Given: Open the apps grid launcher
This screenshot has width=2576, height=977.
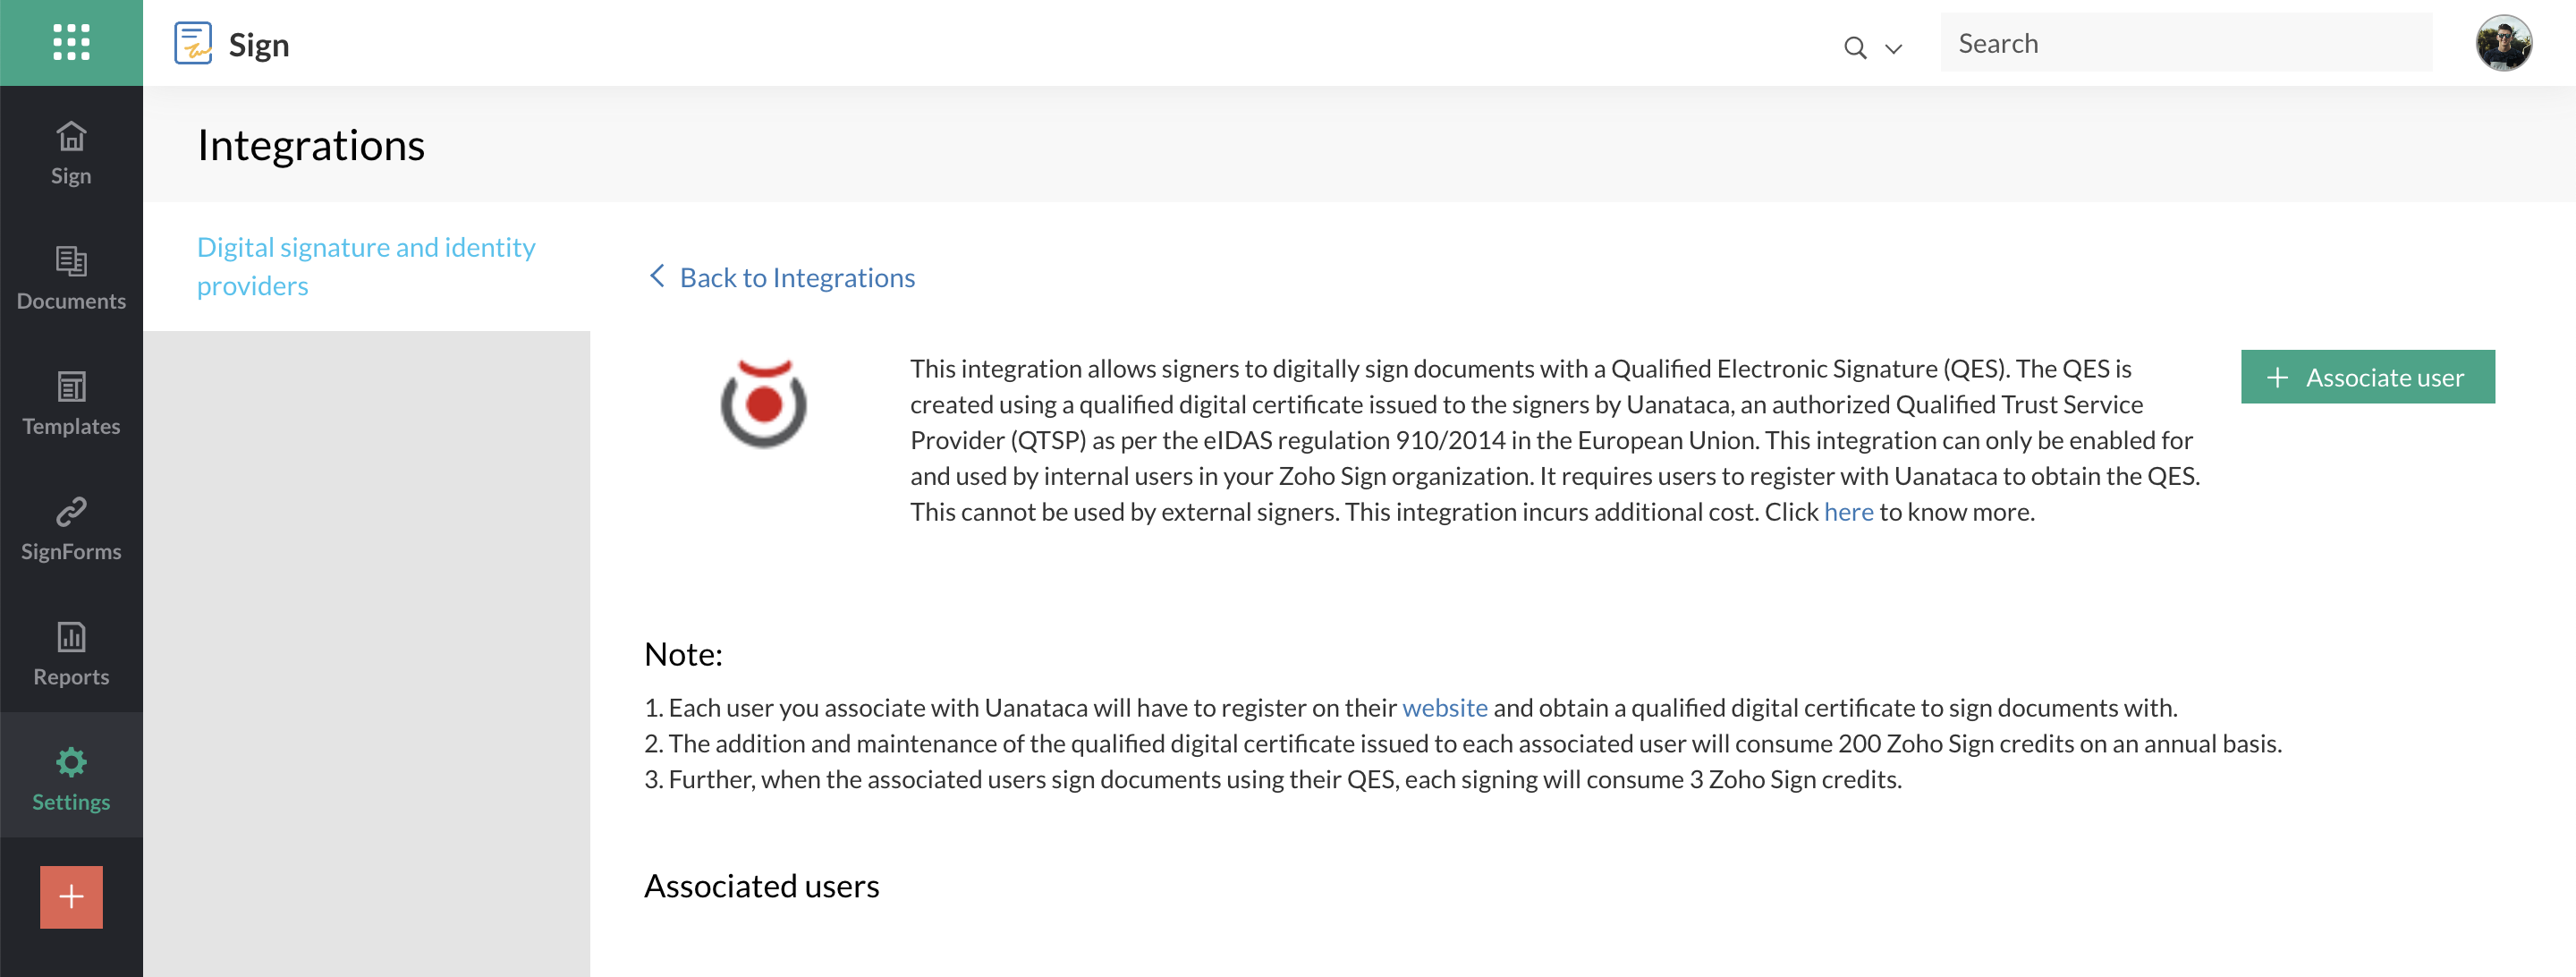Looking at the screenshot, I should coord(71,42).
